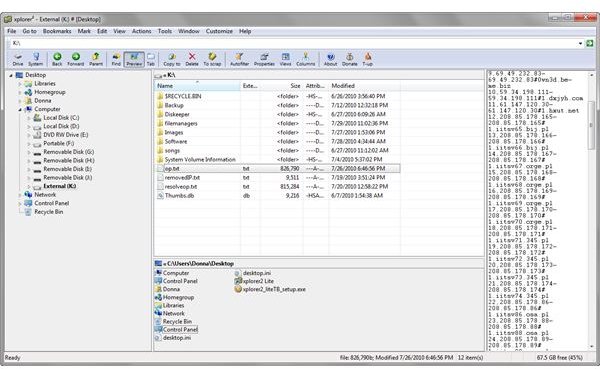600x369 pixels.
Task: Select the Backup folder row
Action: click(x=277, y=105)
